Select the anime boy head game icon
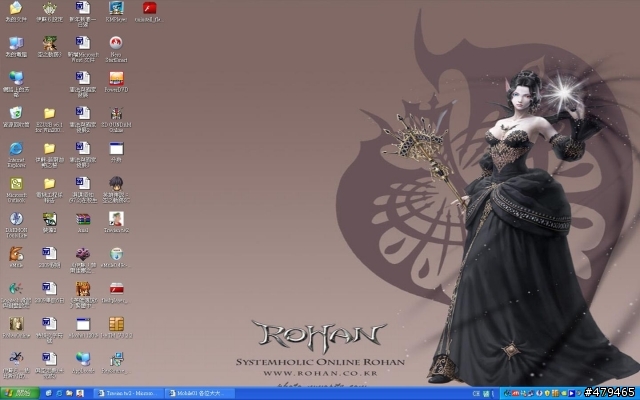The width and height of the screenshot is (640, 400). [116, 184]
